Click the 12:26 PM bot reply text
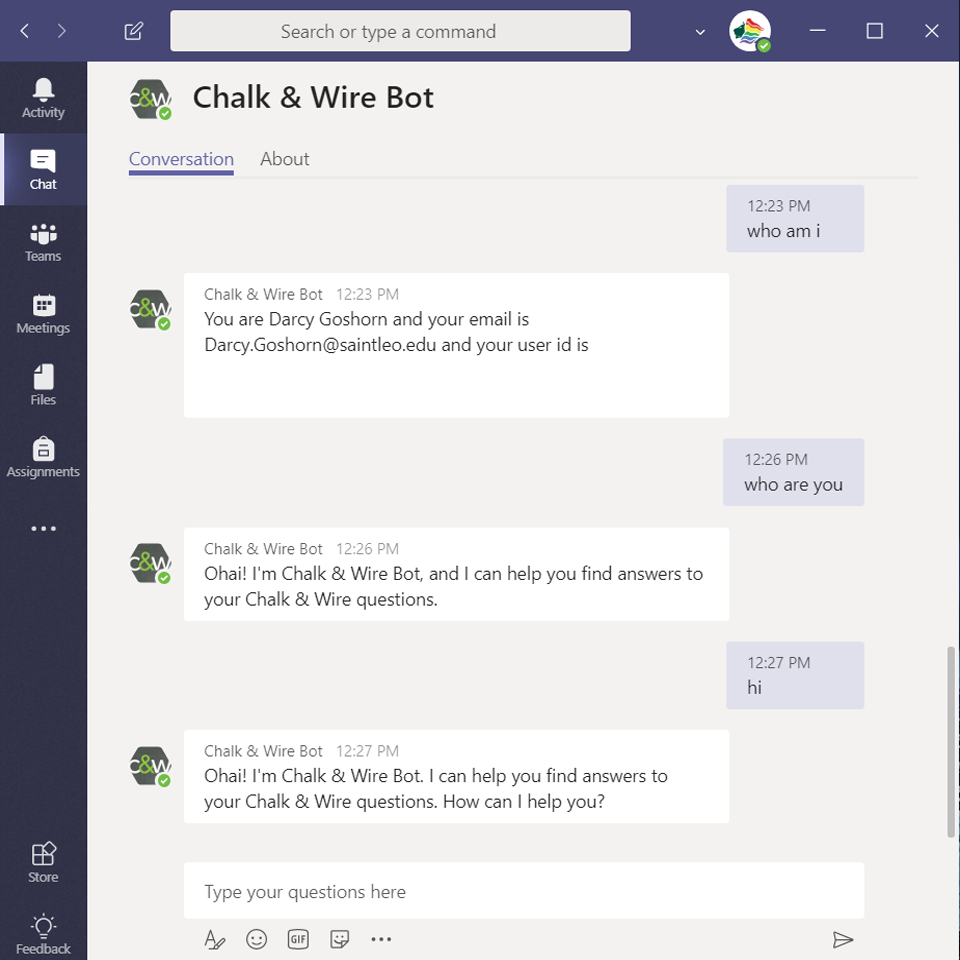This screenshot has width=960, height=960. pyautogui.click(x=453, y=587)
